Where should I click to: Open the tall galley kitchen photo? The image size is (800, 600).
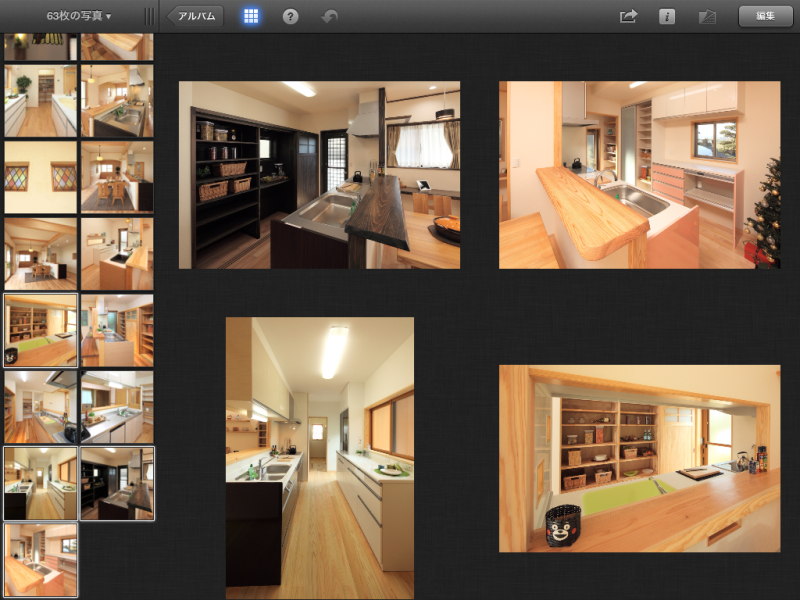319,458
